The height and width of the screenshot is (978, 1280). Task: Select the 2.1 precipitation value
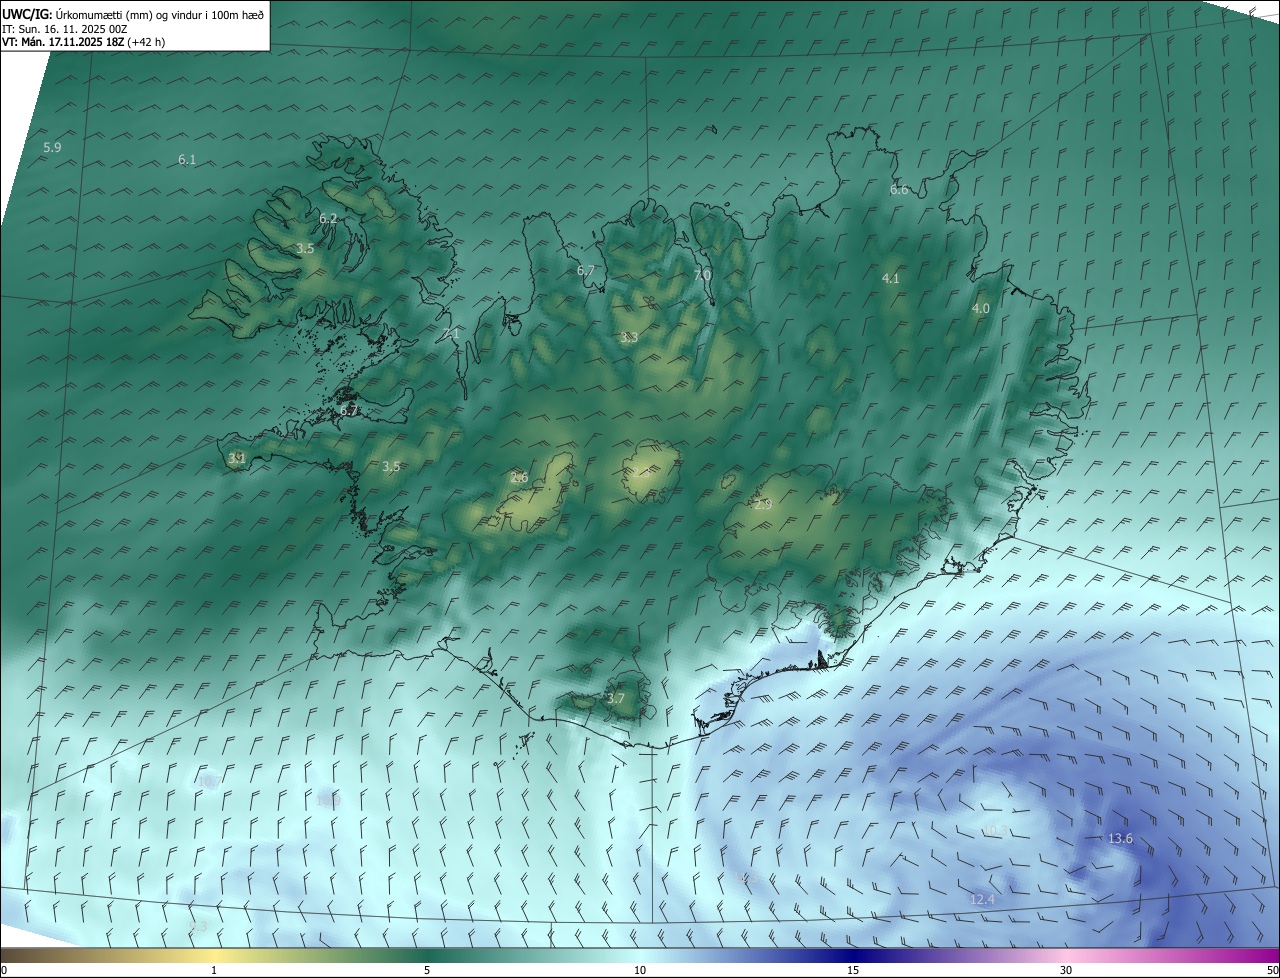[451, 333]
